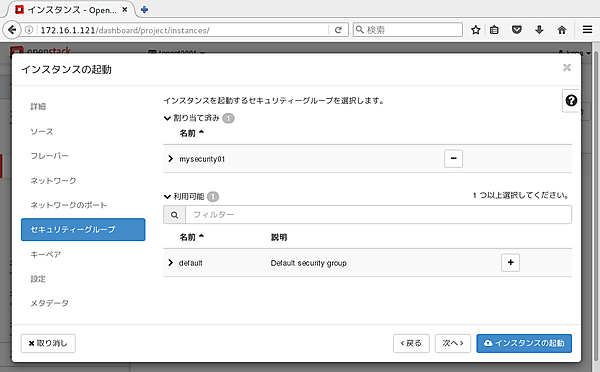Open the Pocket icon in browser toolbar
The height and width of the screenshot is (372, 600).
click(517, 30)
